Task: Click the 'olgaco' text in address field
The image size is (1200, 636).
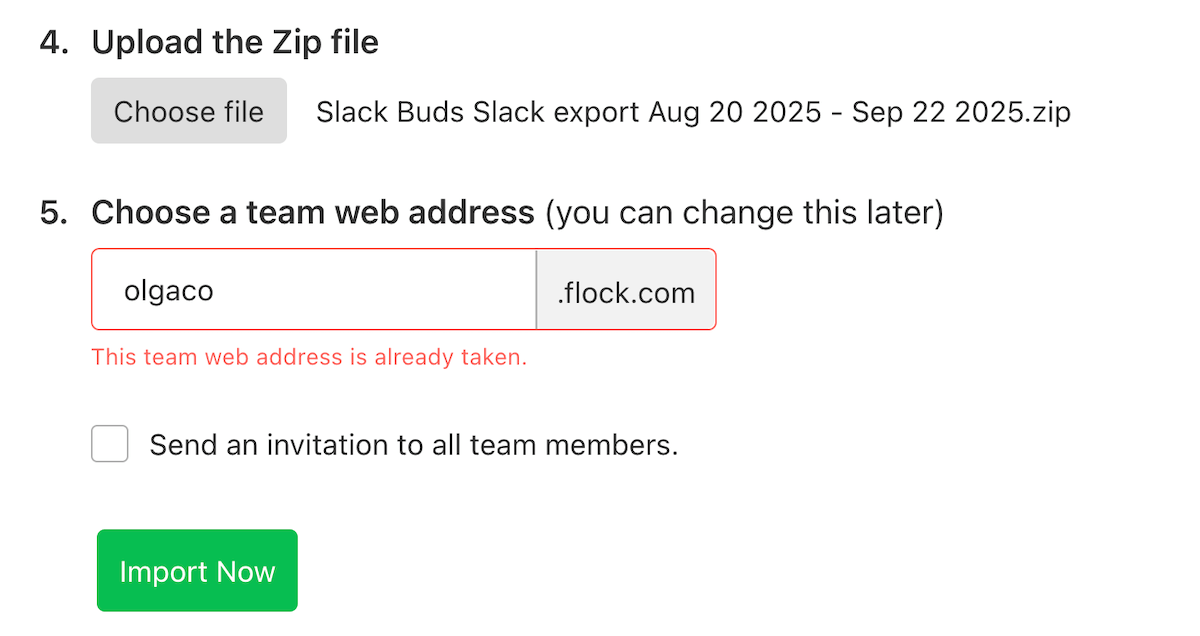Action: (169, 291)
